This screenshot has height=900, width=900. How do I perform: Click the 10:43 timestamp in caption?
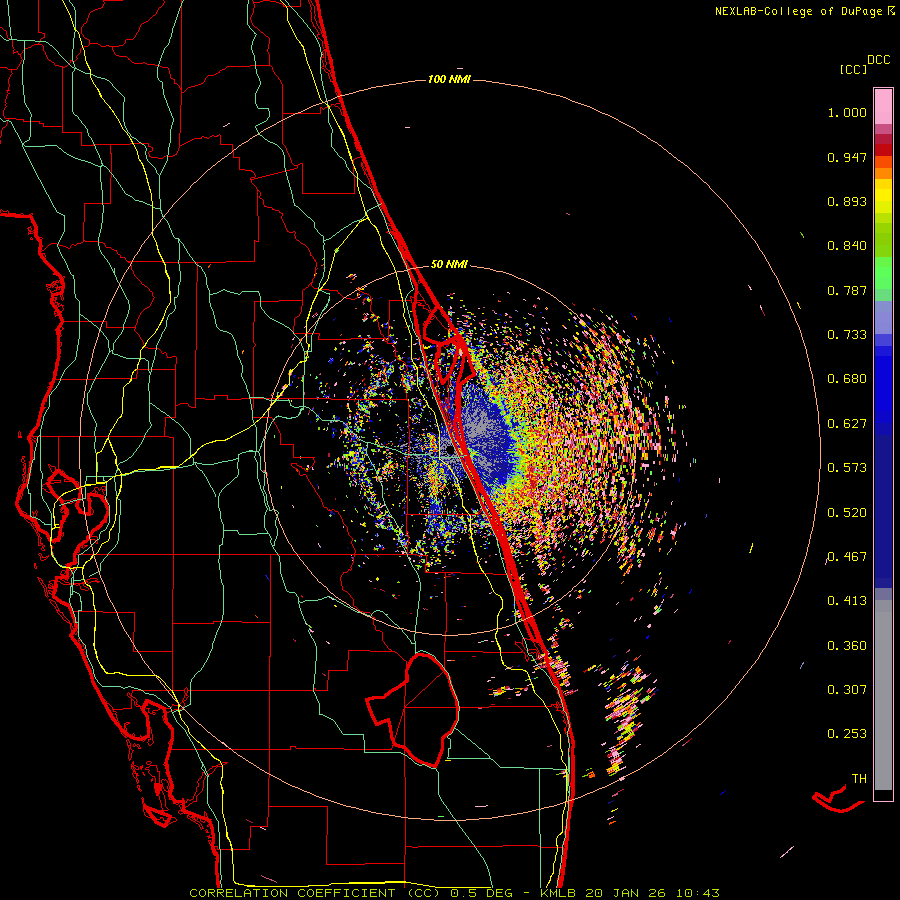pos(697,893)
